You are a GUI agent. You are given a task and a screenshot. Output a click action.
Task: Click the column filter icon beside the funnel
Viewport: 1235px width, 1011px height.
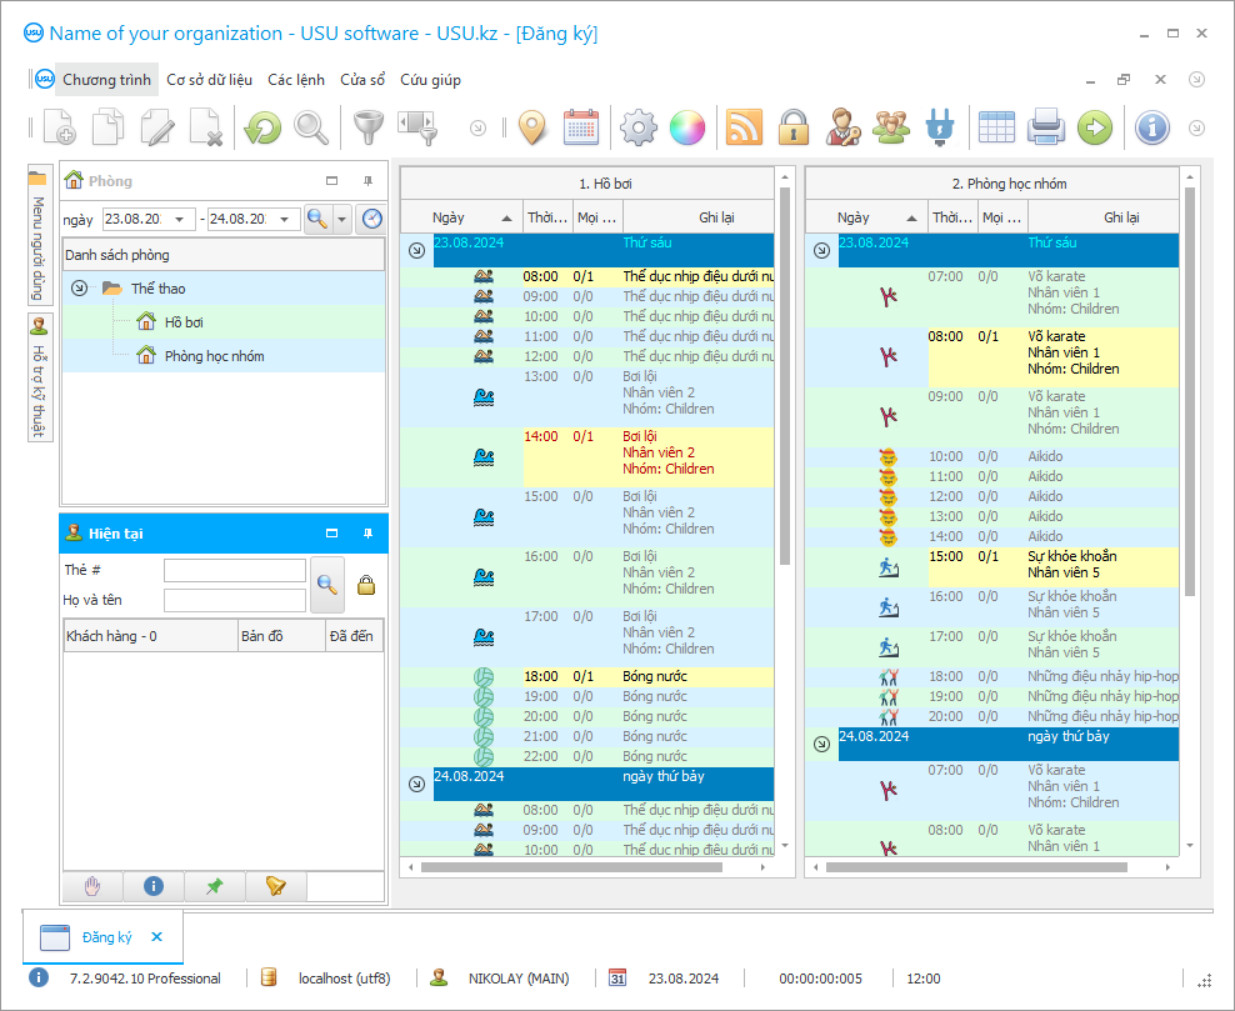tap(418, 128)
